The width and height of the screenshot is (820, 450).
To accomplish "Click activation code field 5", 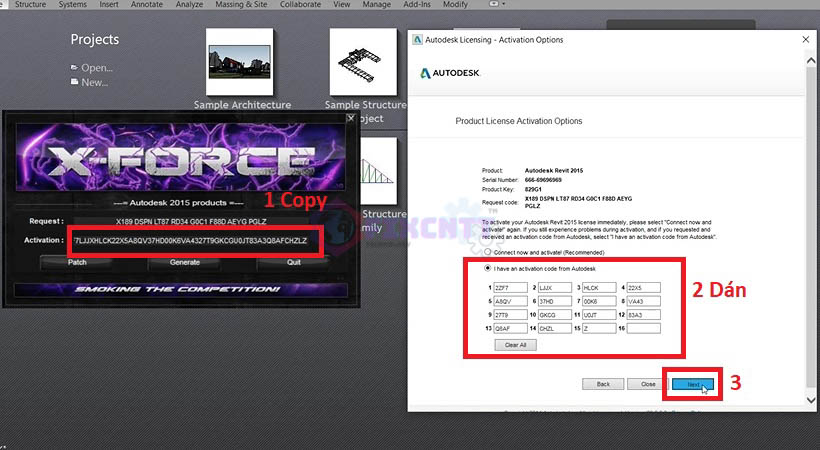I will coord(510,301).
